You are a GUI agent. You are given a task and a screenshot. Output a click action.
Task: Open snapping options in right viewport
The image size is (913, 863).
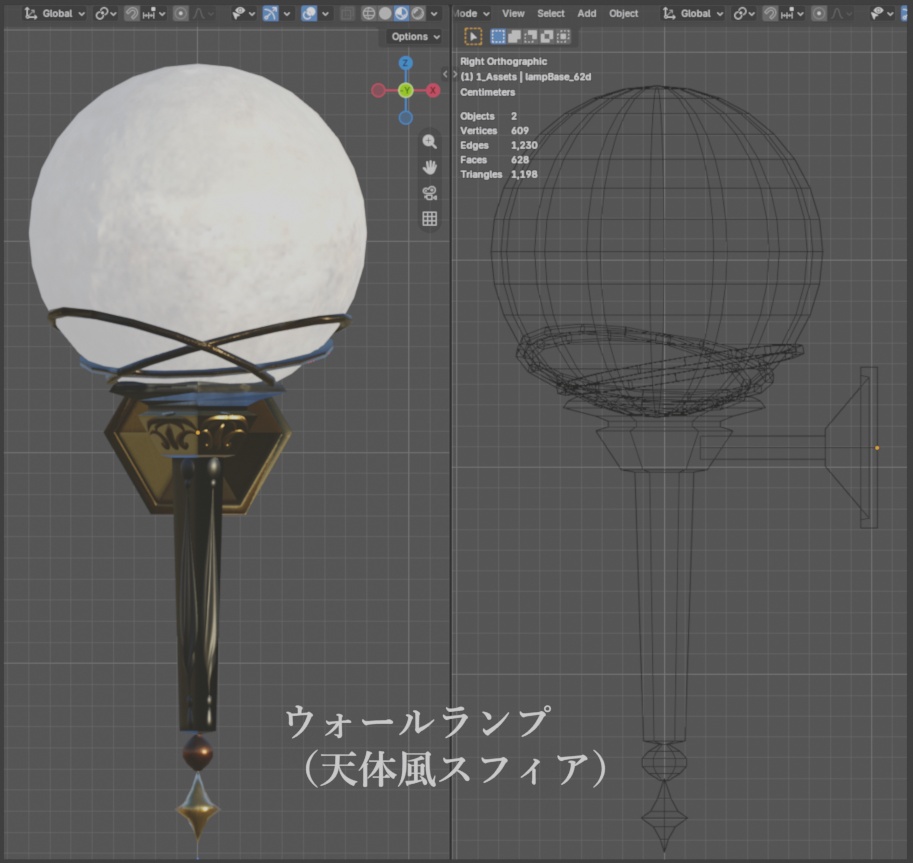tap(792, 13)
